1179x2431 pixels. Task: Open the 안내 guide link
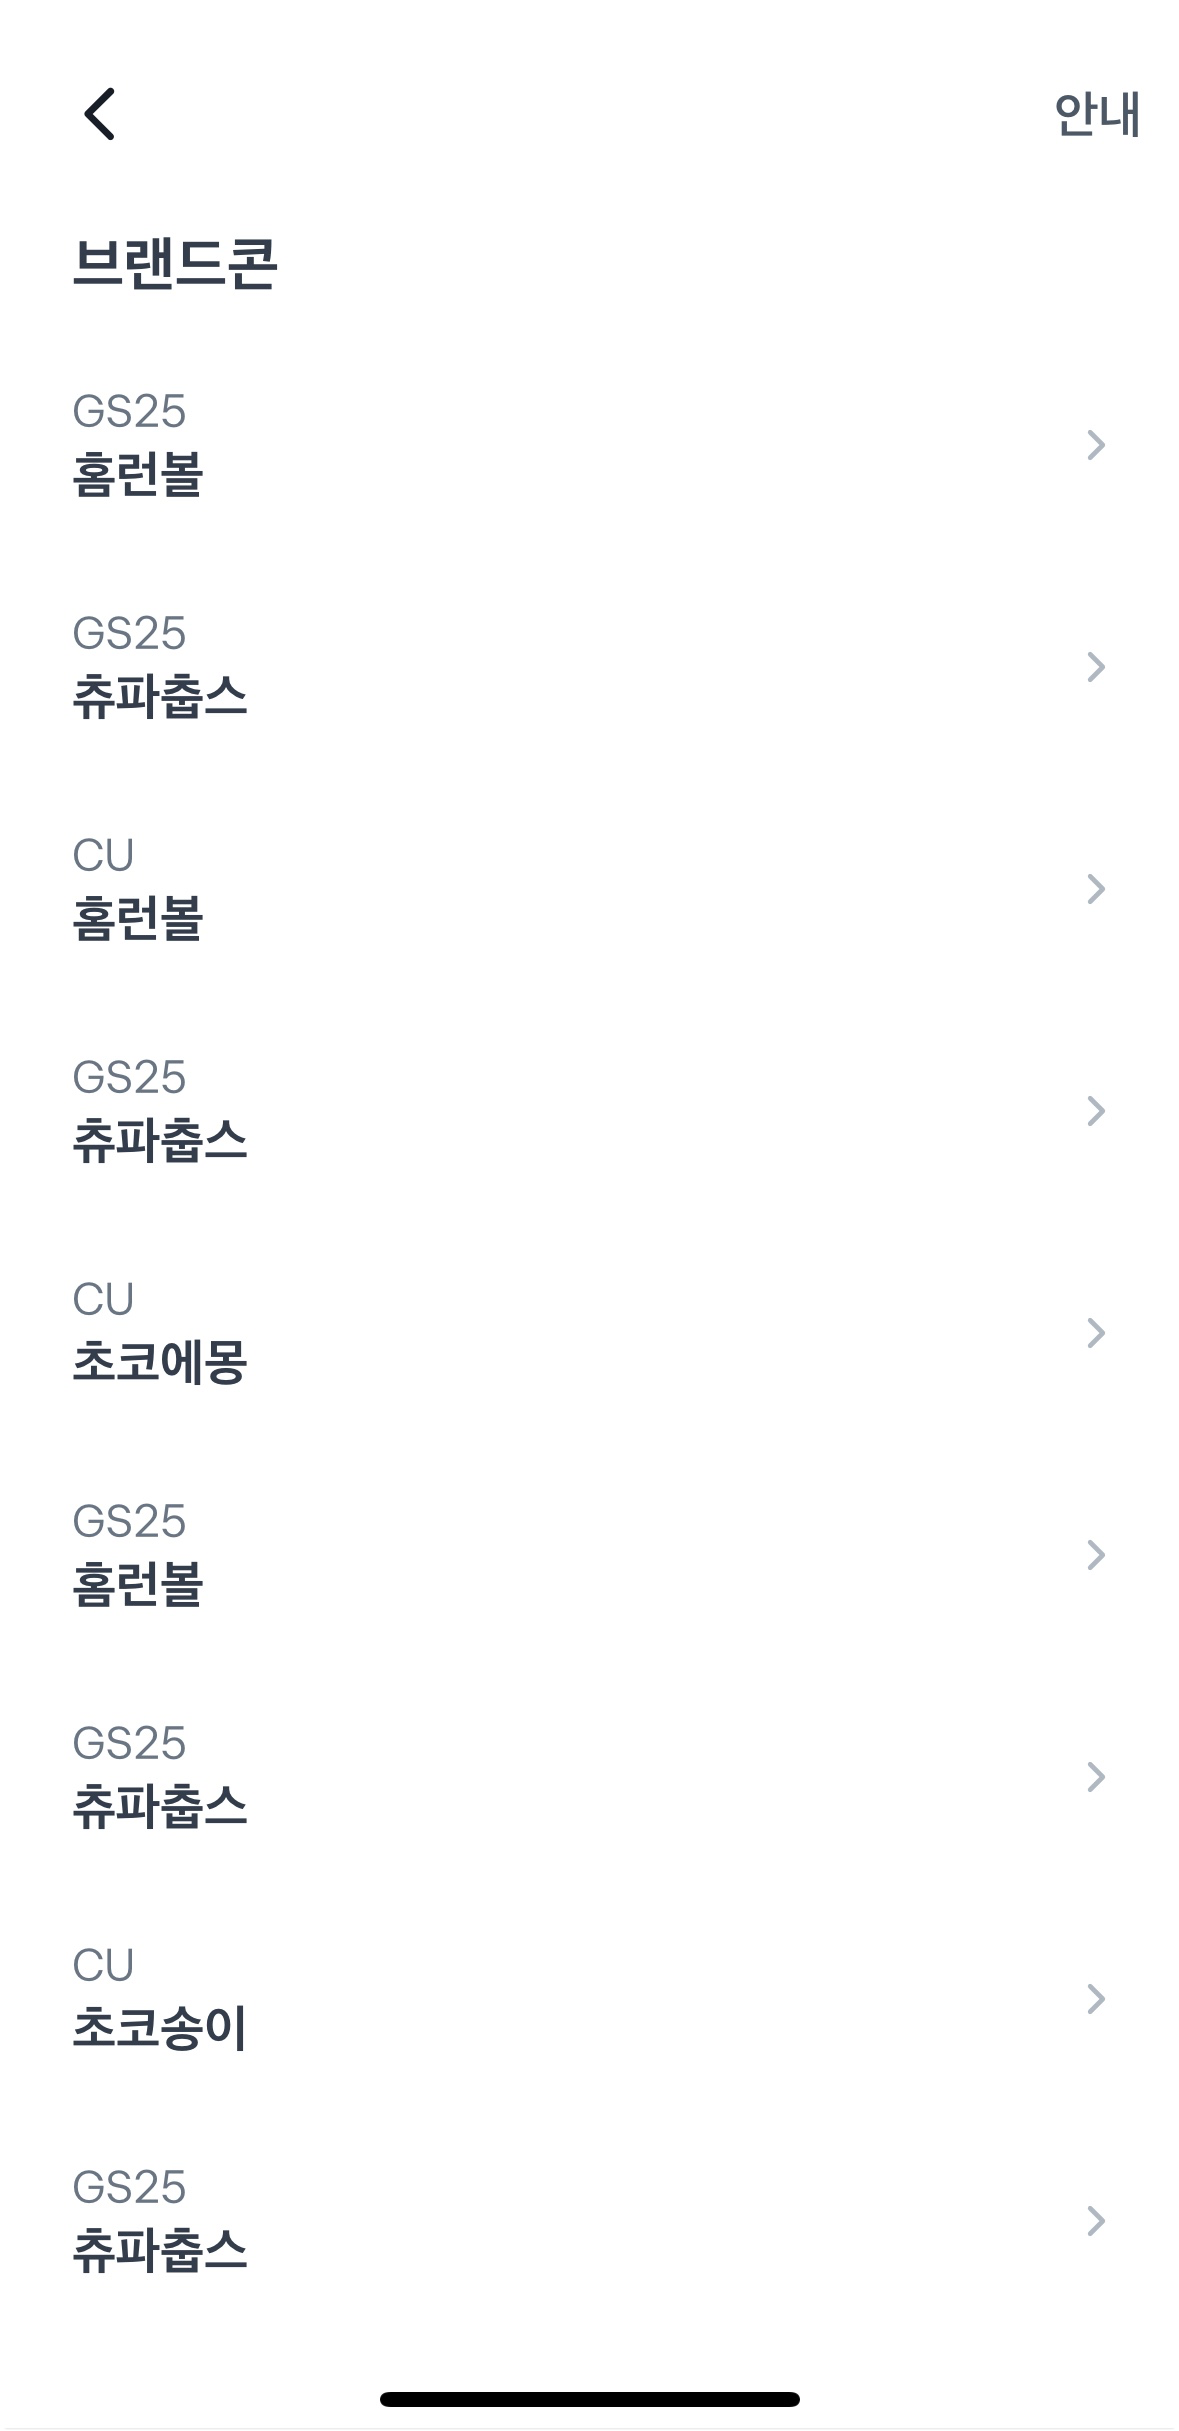1096,114
